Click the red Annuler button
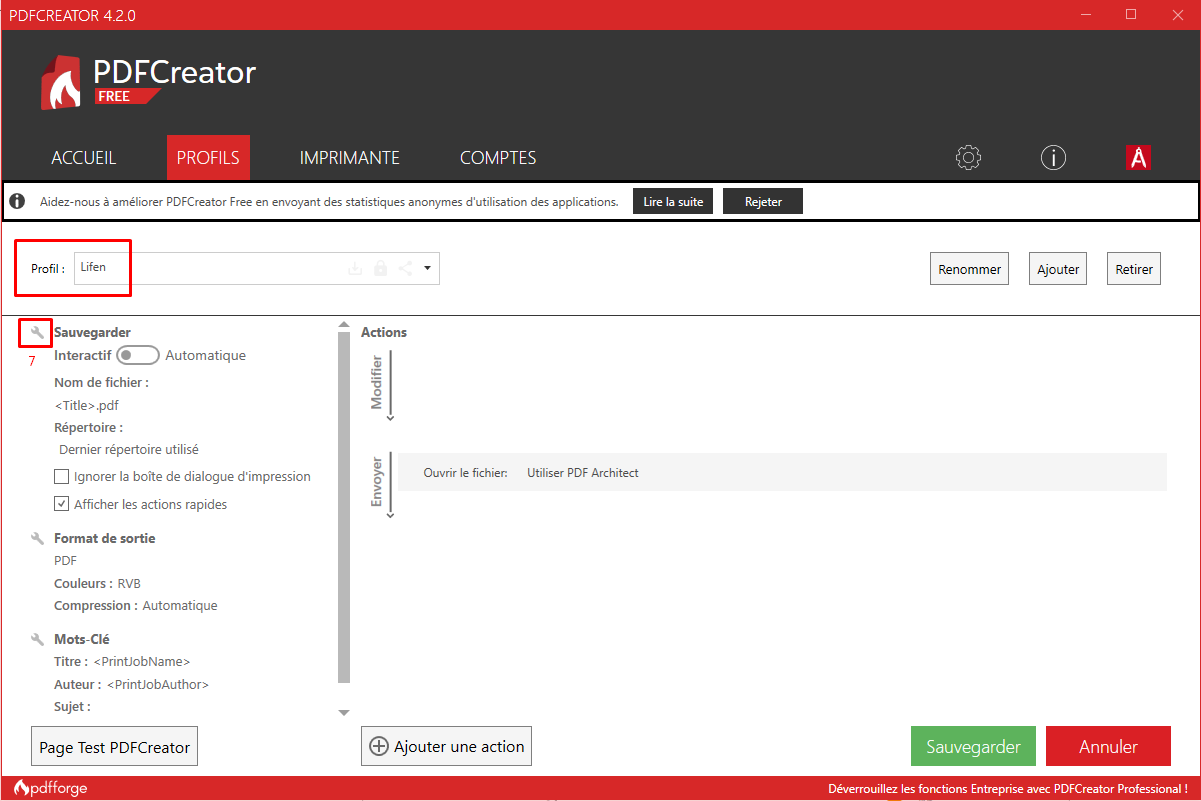Image resolution: width=1201 pixels, height=801 pixels. coord(1108,746)
